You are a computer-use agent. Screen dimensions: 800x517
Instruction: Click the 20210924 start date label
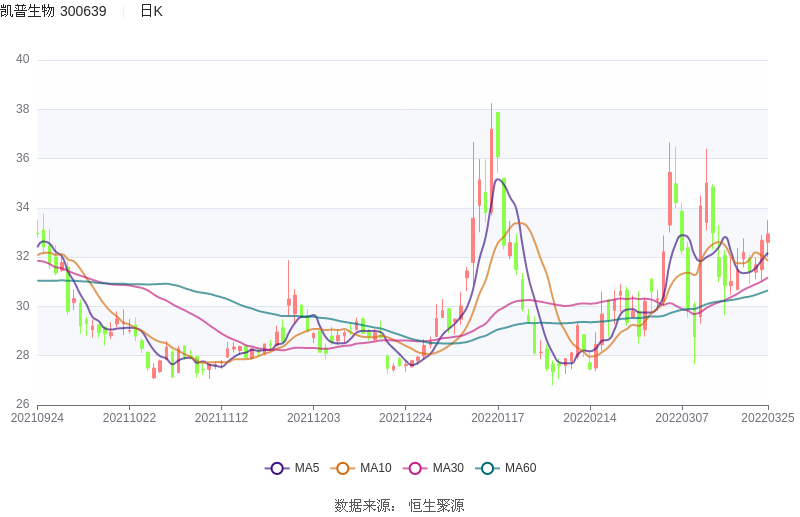tap(37, 418)
